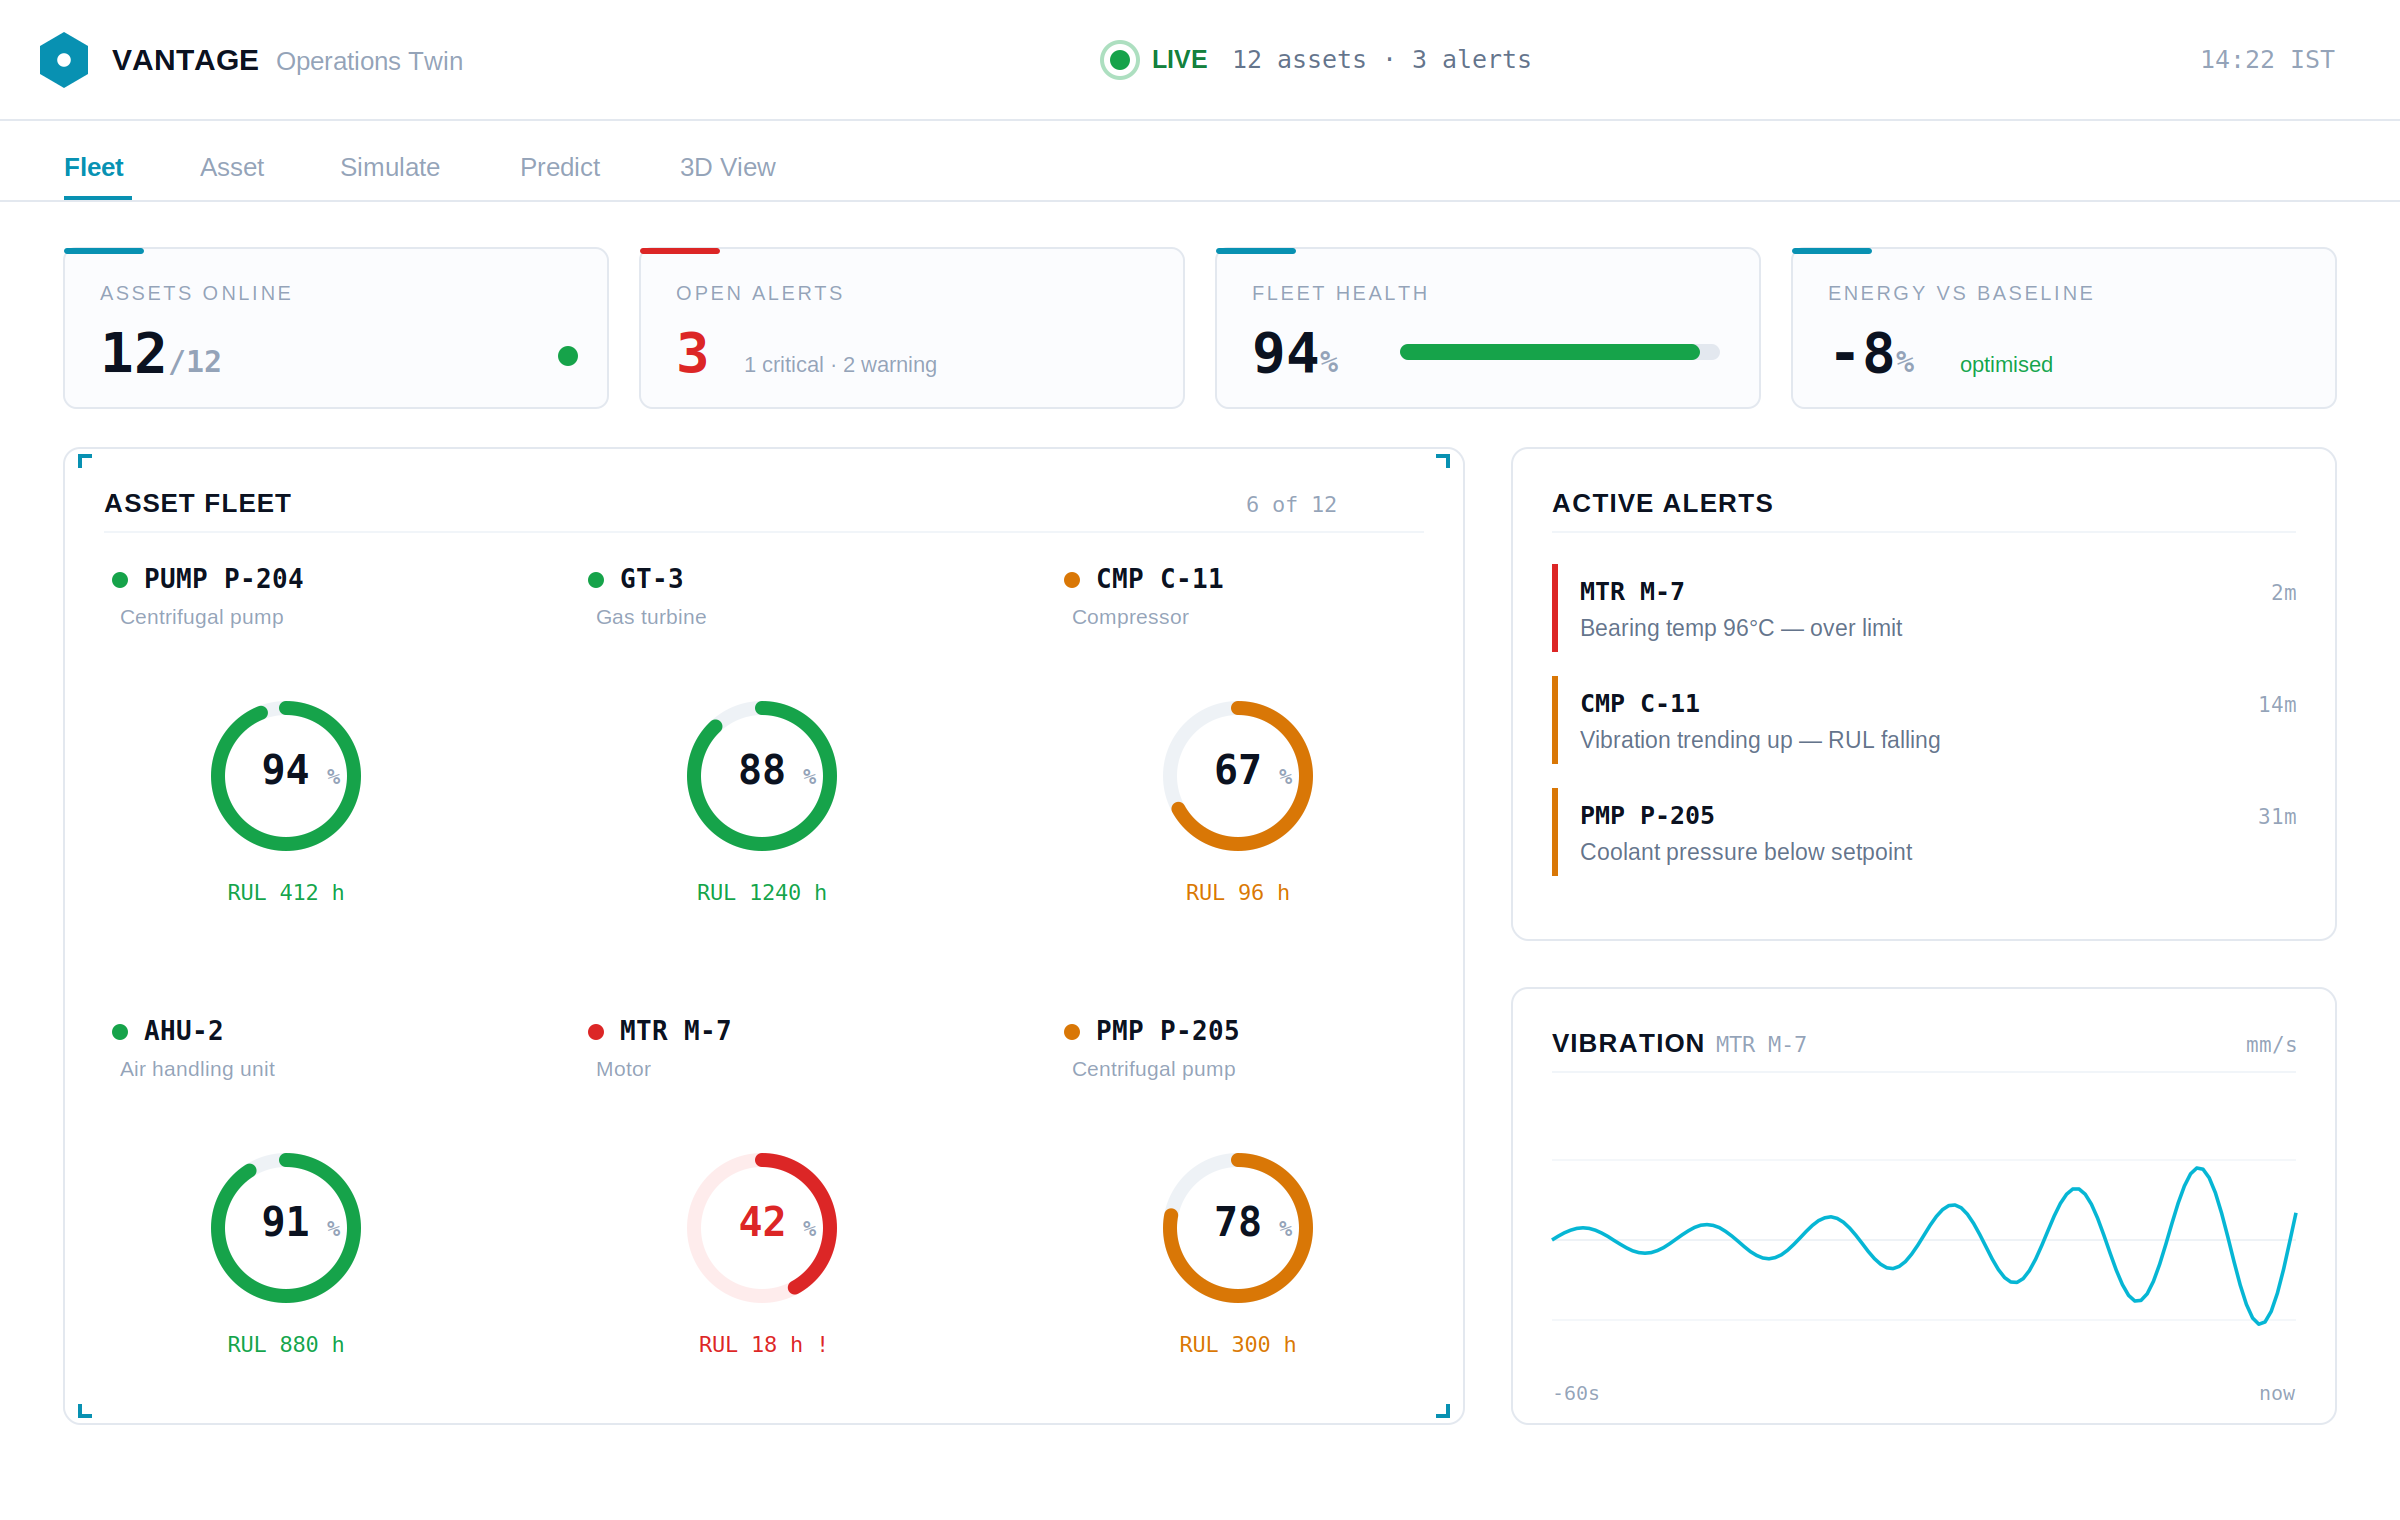This screenshot has height=1520, width=2400.
Task: Click the orange status dot beside CMP C-11
Action: point(1072,580)
